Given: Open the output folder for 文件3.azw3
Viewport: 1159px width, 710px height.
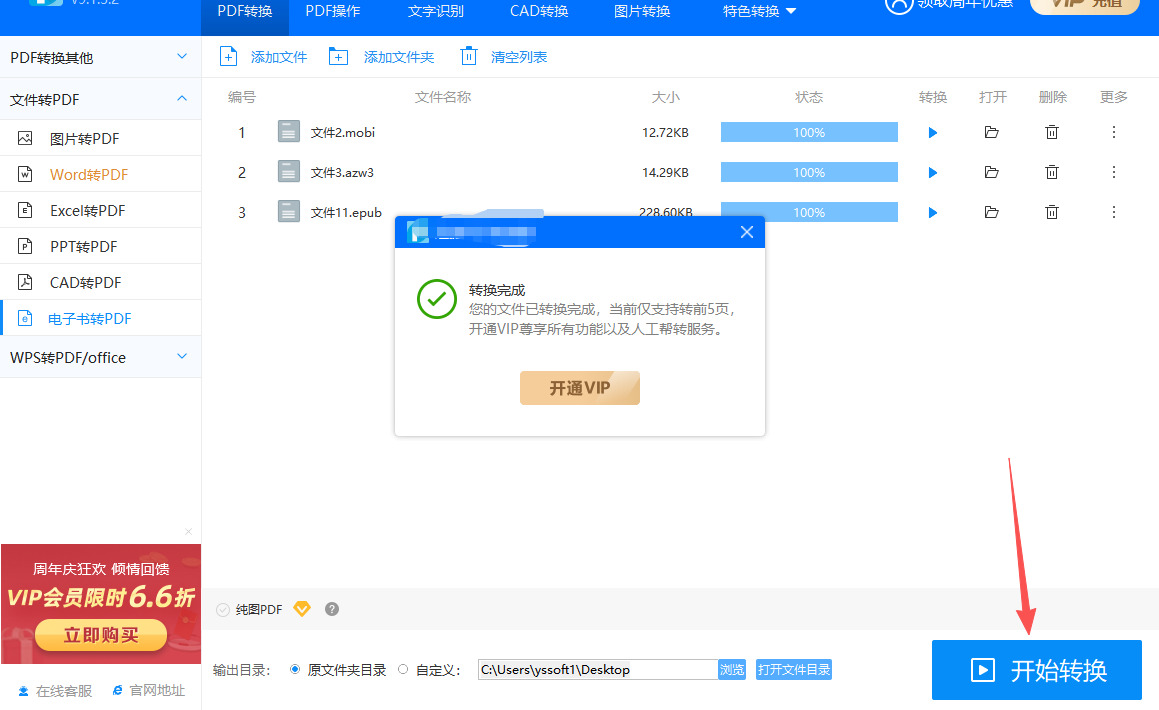Looking at the screenshot, I should click(991, 172).
